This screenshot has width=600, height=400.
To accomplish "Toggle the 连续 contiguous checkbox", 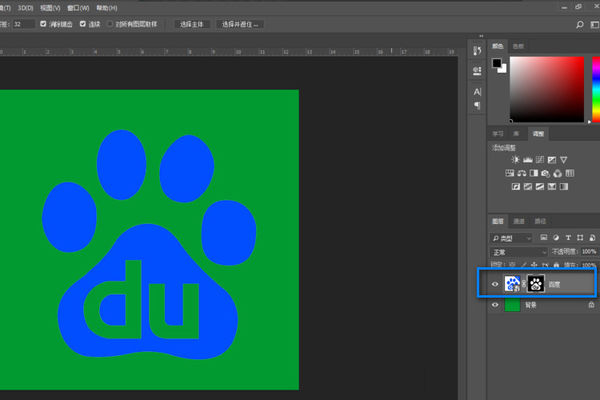I will (83, 24).
